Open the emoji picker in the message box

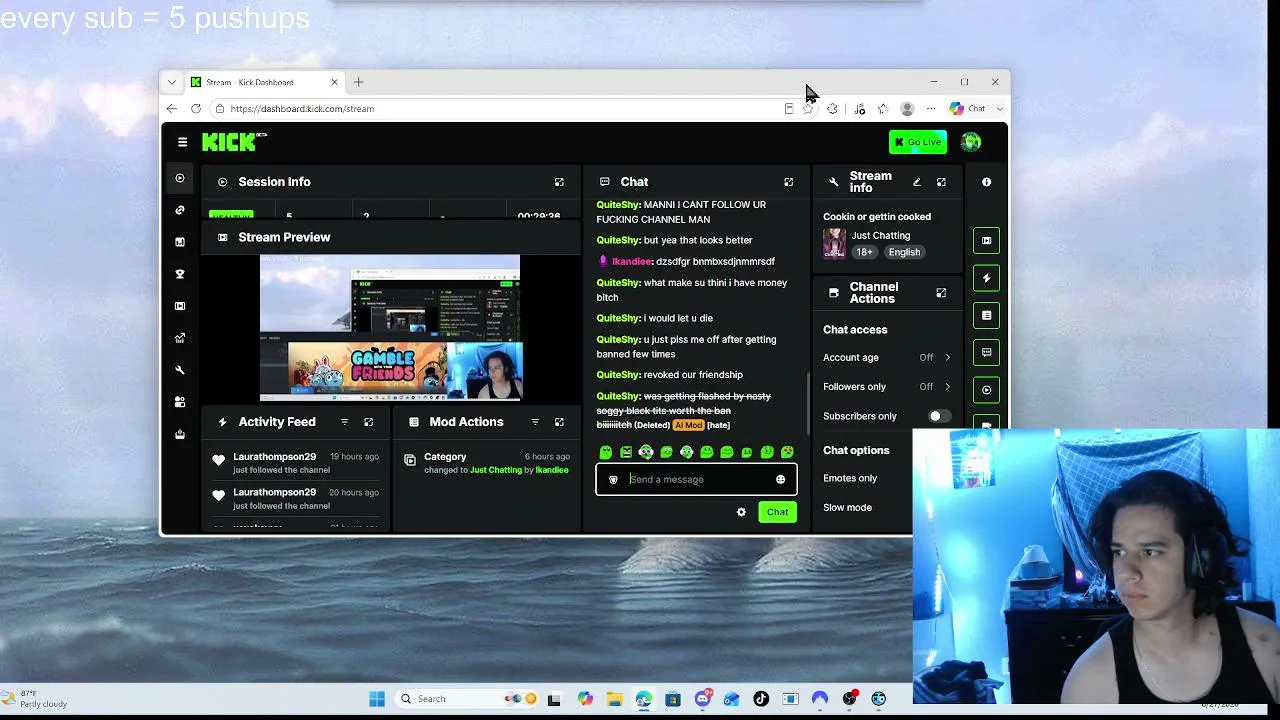780,479
